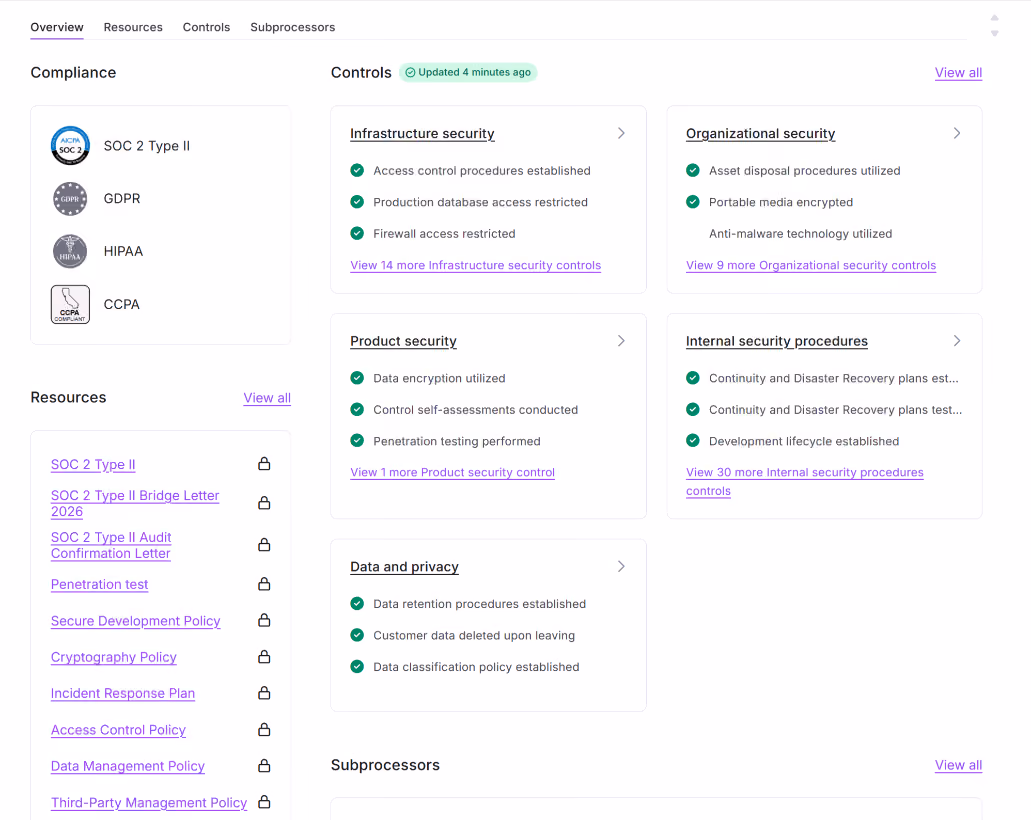Switch to the Overview tab
The width and height of the screenshot is (1031, 820).
pos(57,27)
